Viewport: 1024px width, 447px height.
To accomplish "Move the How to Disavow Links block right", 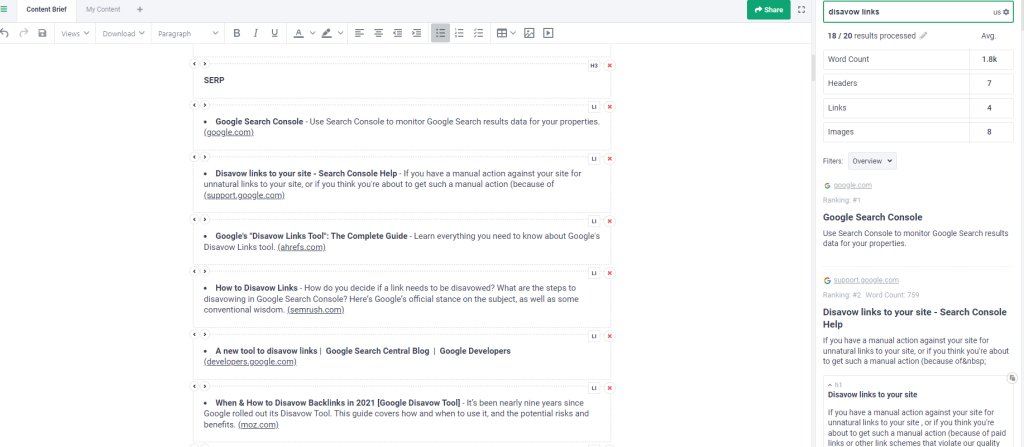I will pyautogui.click(x=204, y=271).
